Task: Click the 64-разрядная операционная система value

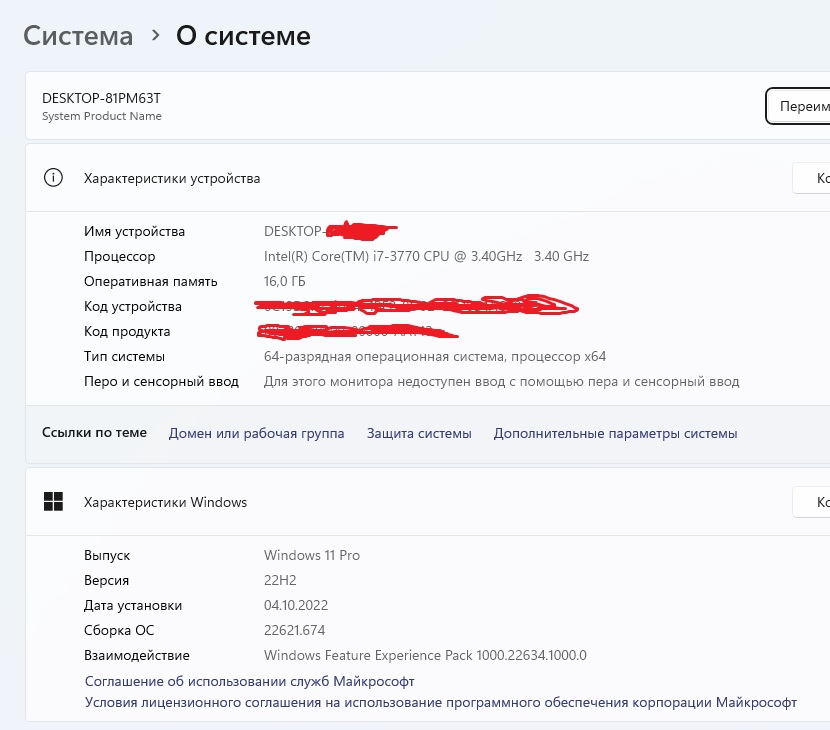Action: click(435, 356)
